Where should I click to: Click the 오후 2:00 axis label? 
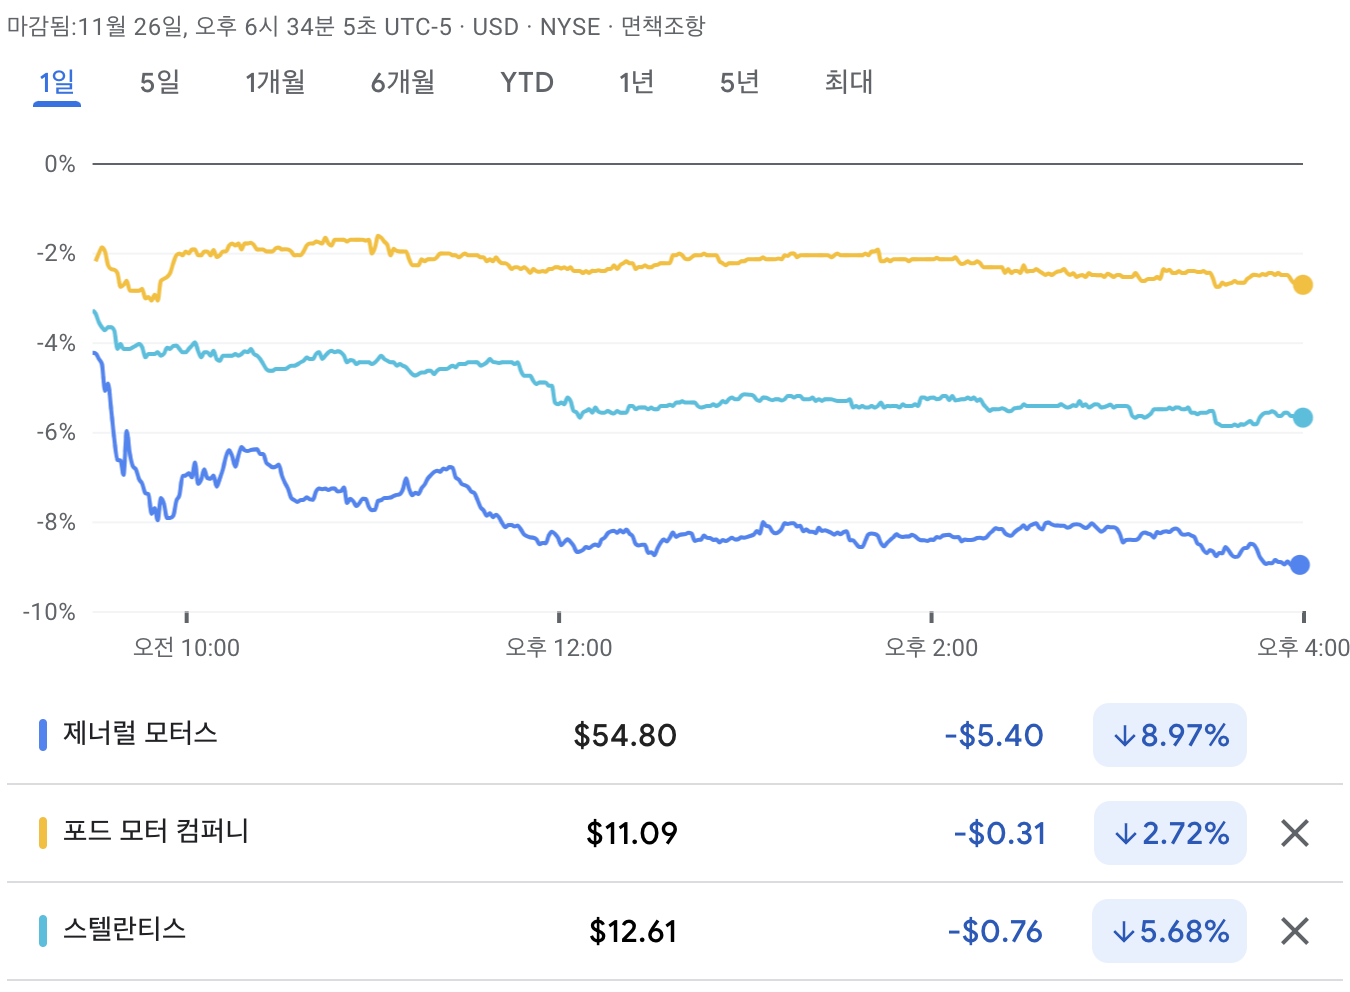(931, 648)
